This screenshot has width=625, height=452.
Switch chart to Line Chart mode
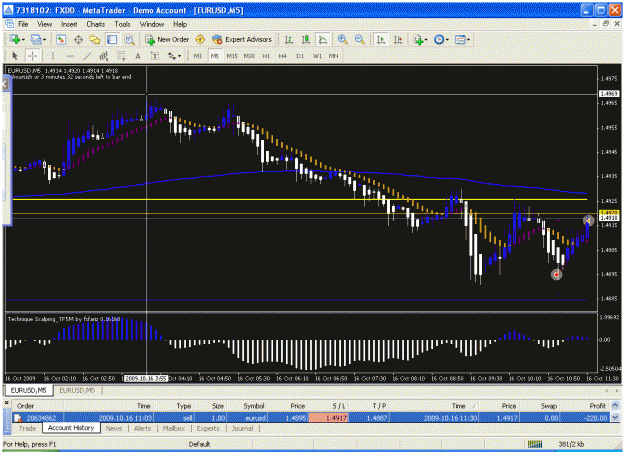(322, 39)
